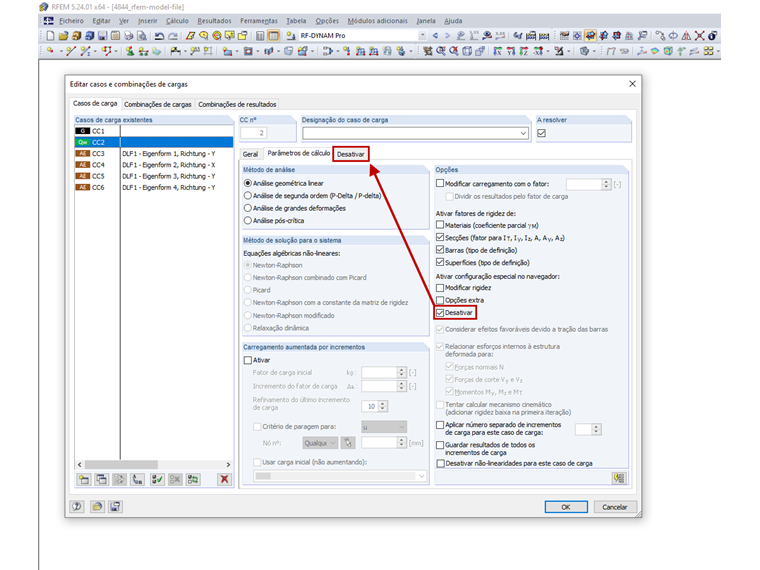This screenshot has height=570, width=760.
Task: Enable 'Modificar carregamento com o fator' checkbox
Action: tap(440, 184)
